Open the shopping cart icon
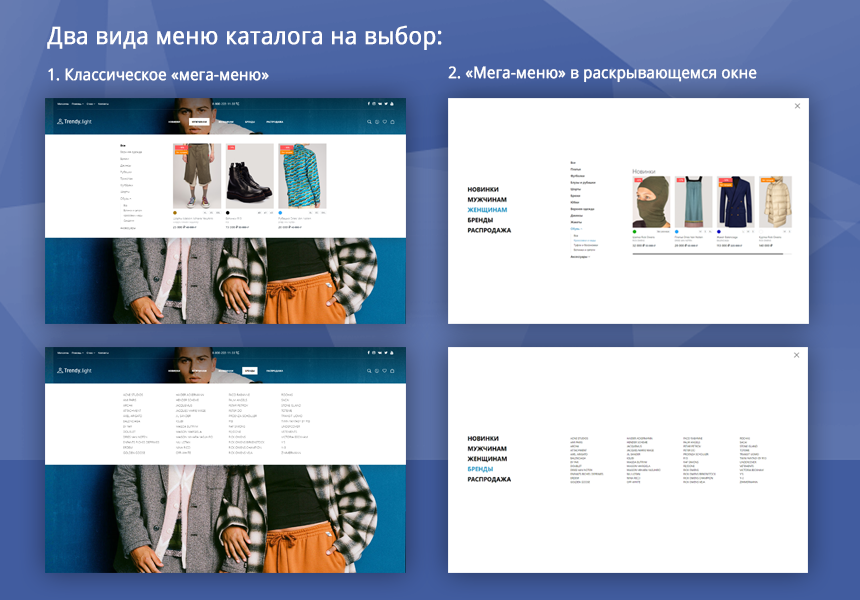Screen dimensions: 860x600 392,122
